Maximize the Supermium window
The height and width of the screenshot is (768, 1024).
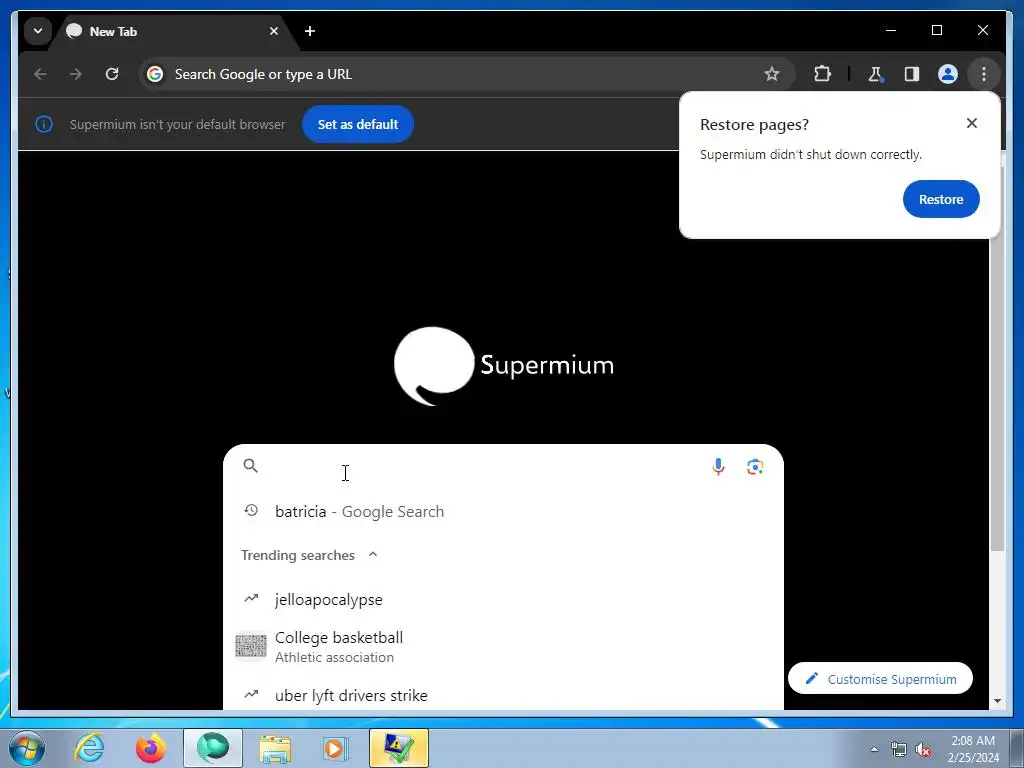coord(936,31)
